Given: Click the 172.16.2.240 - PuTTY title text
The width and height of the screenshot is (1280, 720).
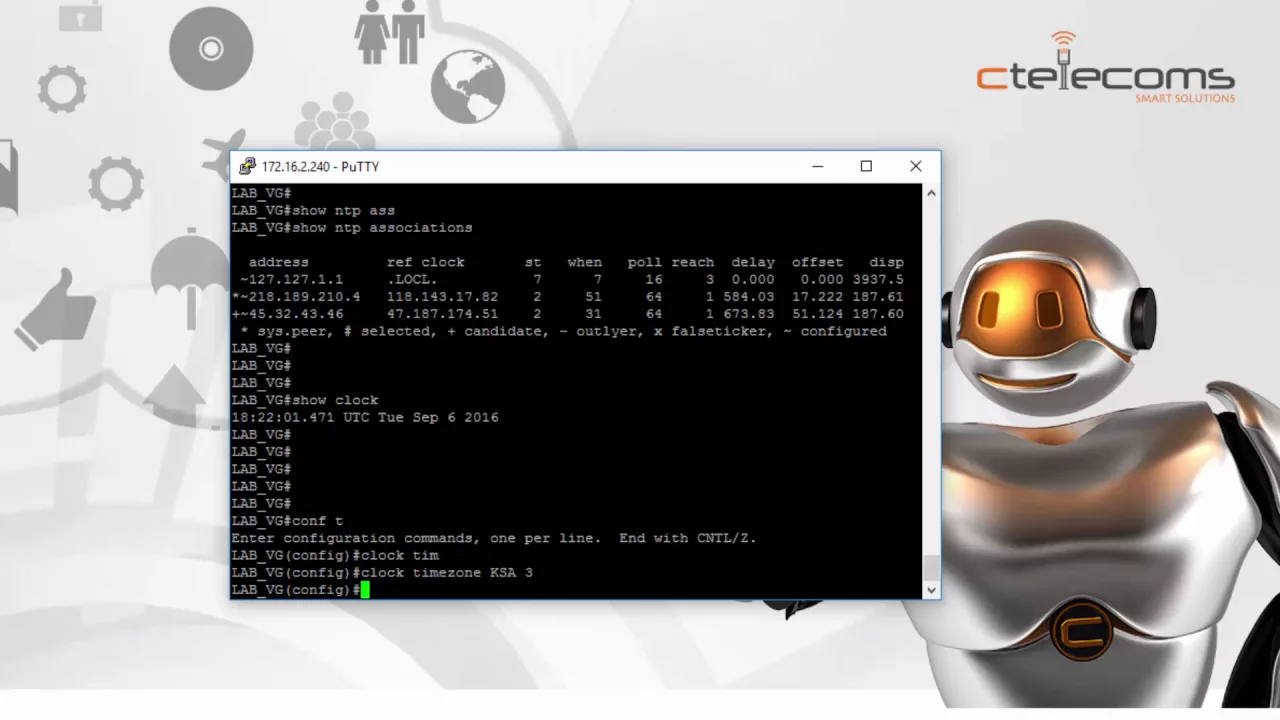Looking at the screenshot, I should coord(320,167).
